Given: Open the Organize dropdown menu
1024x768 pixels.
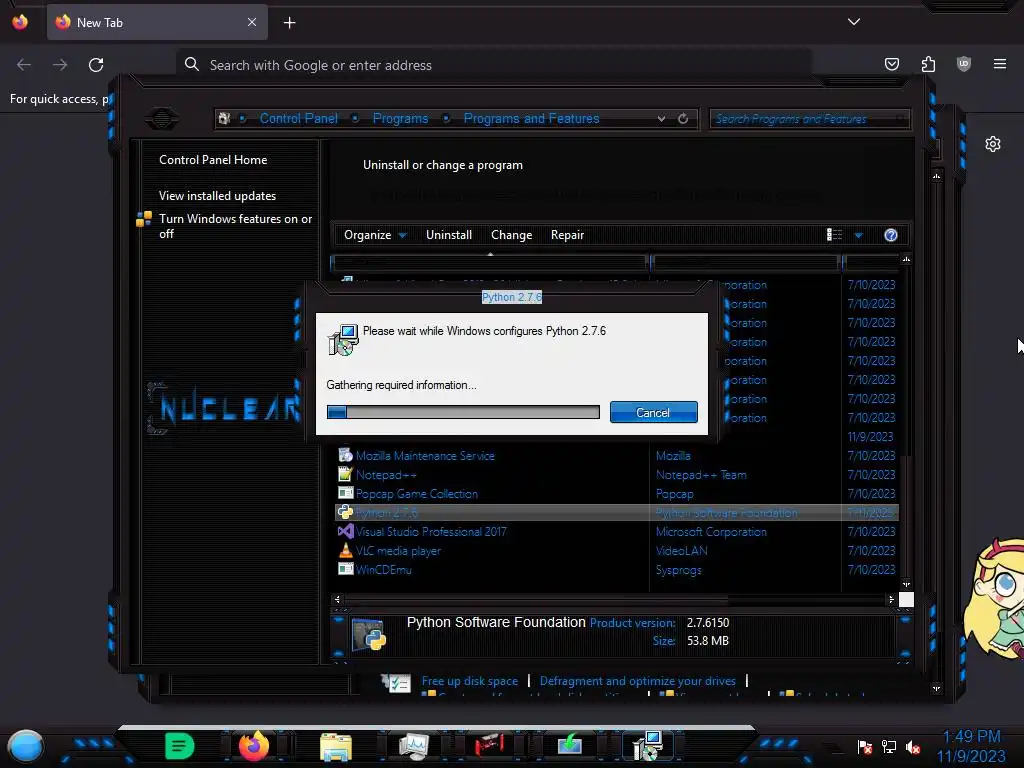Looking at the screenshot, I should tap(375, 235).
